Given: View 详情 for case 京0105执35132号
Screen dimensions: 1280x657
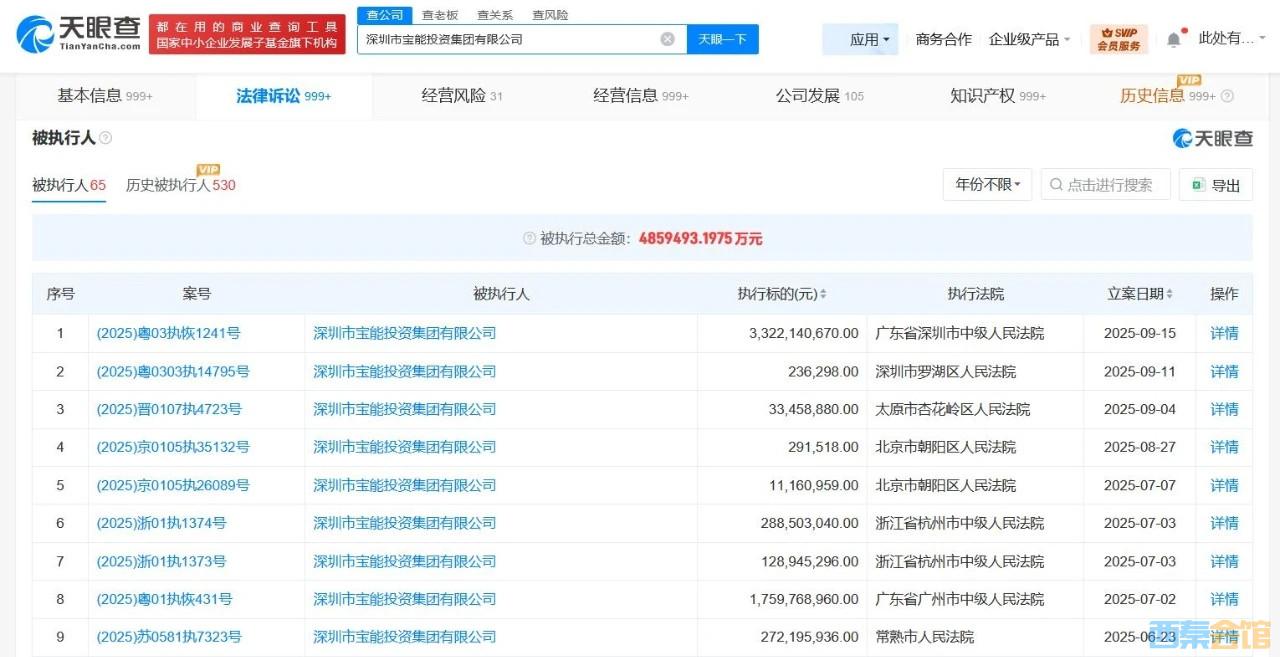Looking at the screenshot, I should (x=1224, y=447).
